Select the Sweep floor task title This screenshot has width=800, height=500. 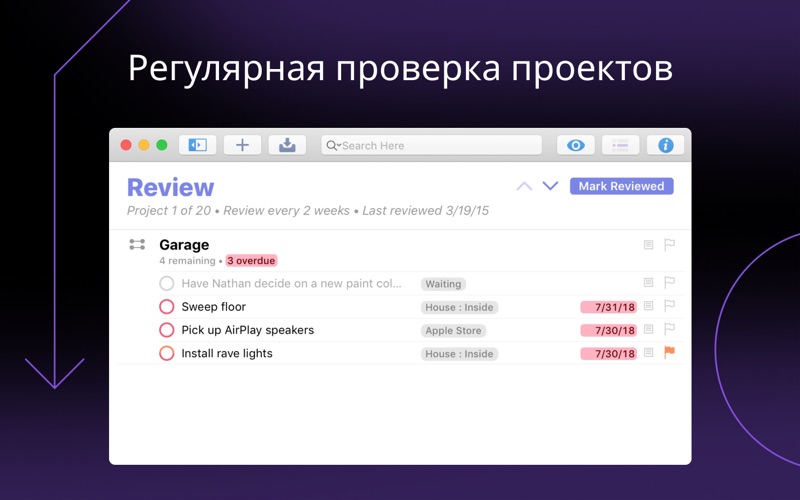[x=214, y=307]
